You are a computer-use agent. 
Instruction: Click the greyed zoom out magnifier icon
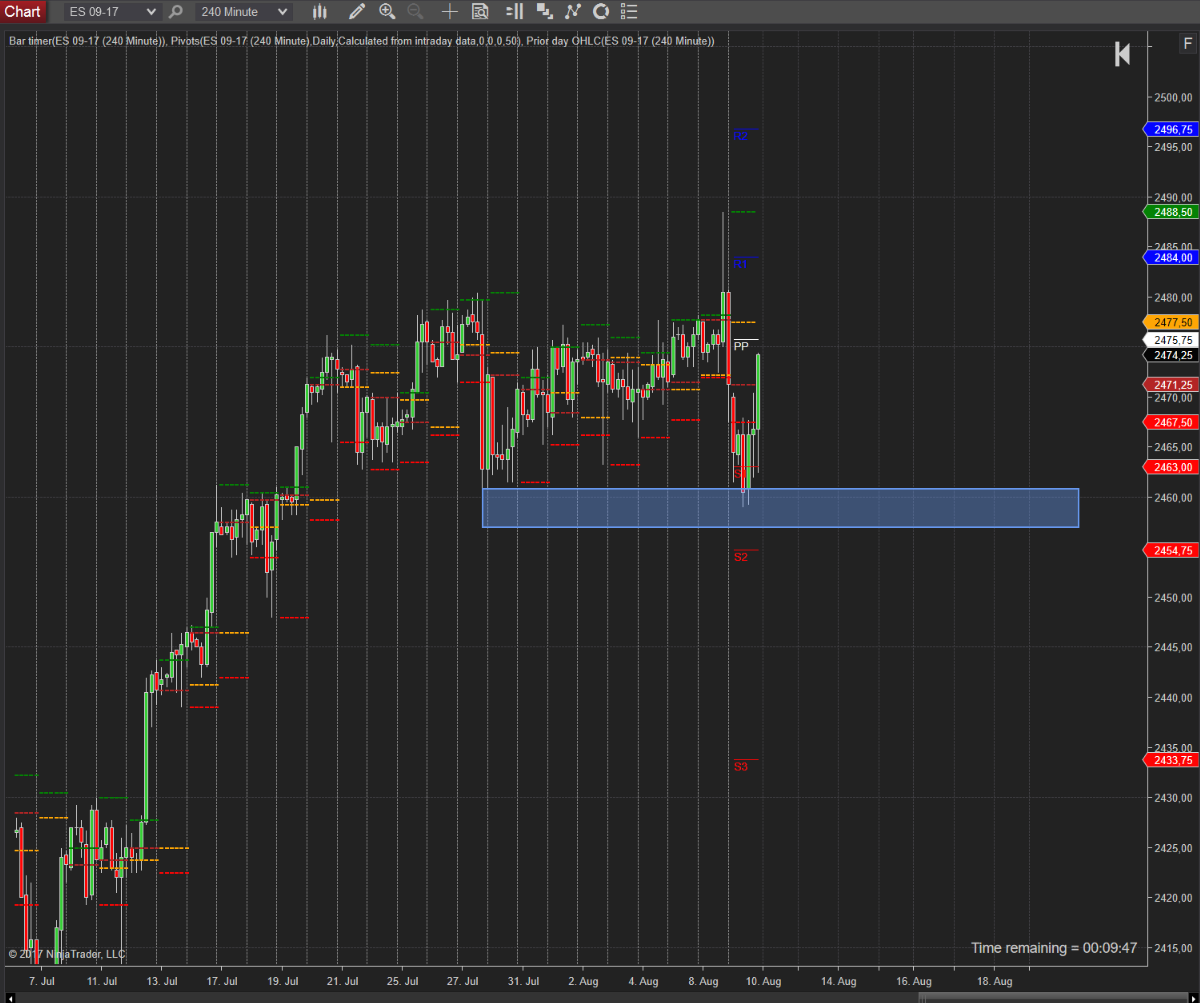[415, 12]
